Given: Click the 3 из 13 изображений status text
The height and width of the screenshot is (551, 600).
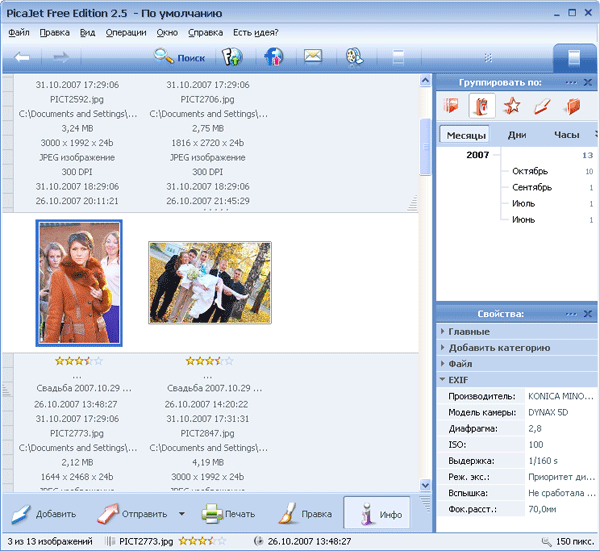Looking at the screenshot, I should point(50,541).
